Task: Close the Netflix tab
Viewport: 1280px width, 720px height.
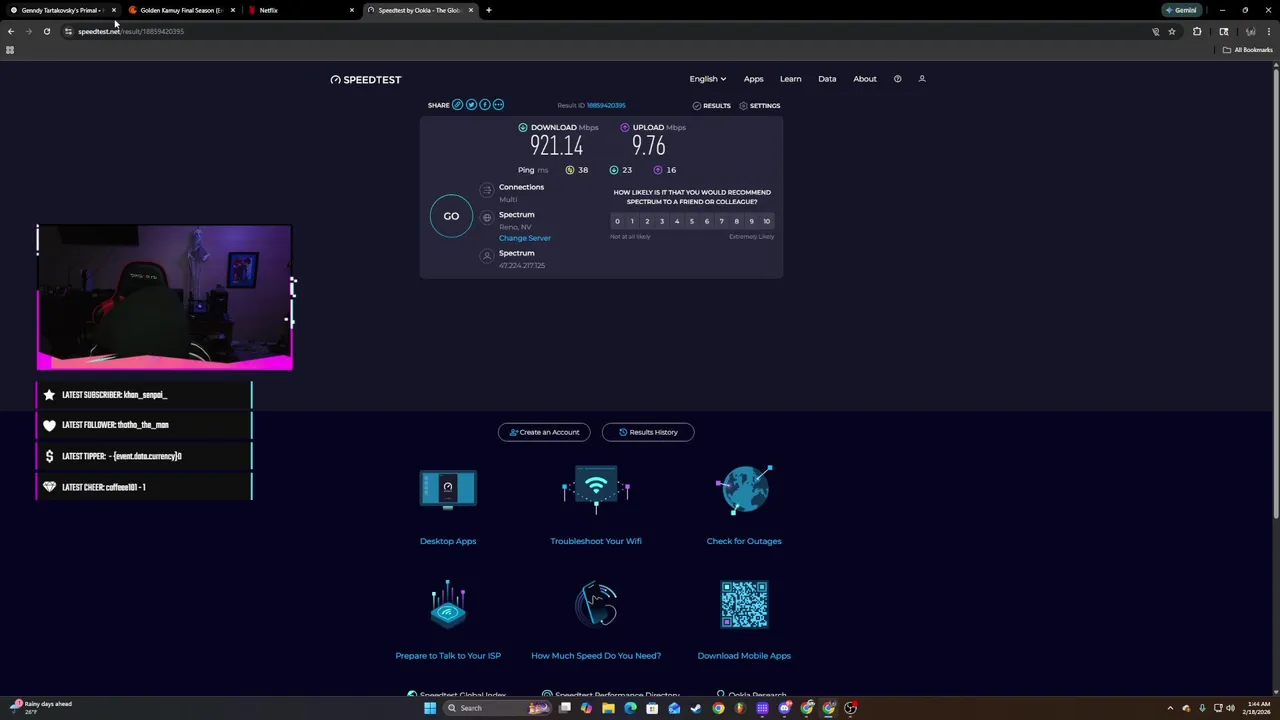Action: pos(351,10)
